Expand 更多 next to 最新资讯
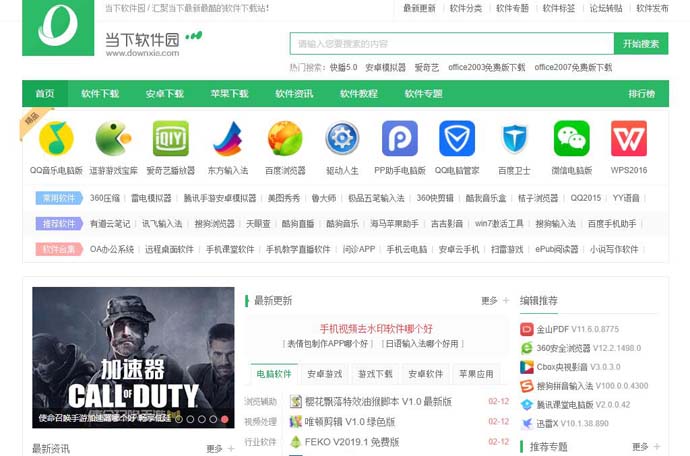Screen dimensions: 690x456 220,449
